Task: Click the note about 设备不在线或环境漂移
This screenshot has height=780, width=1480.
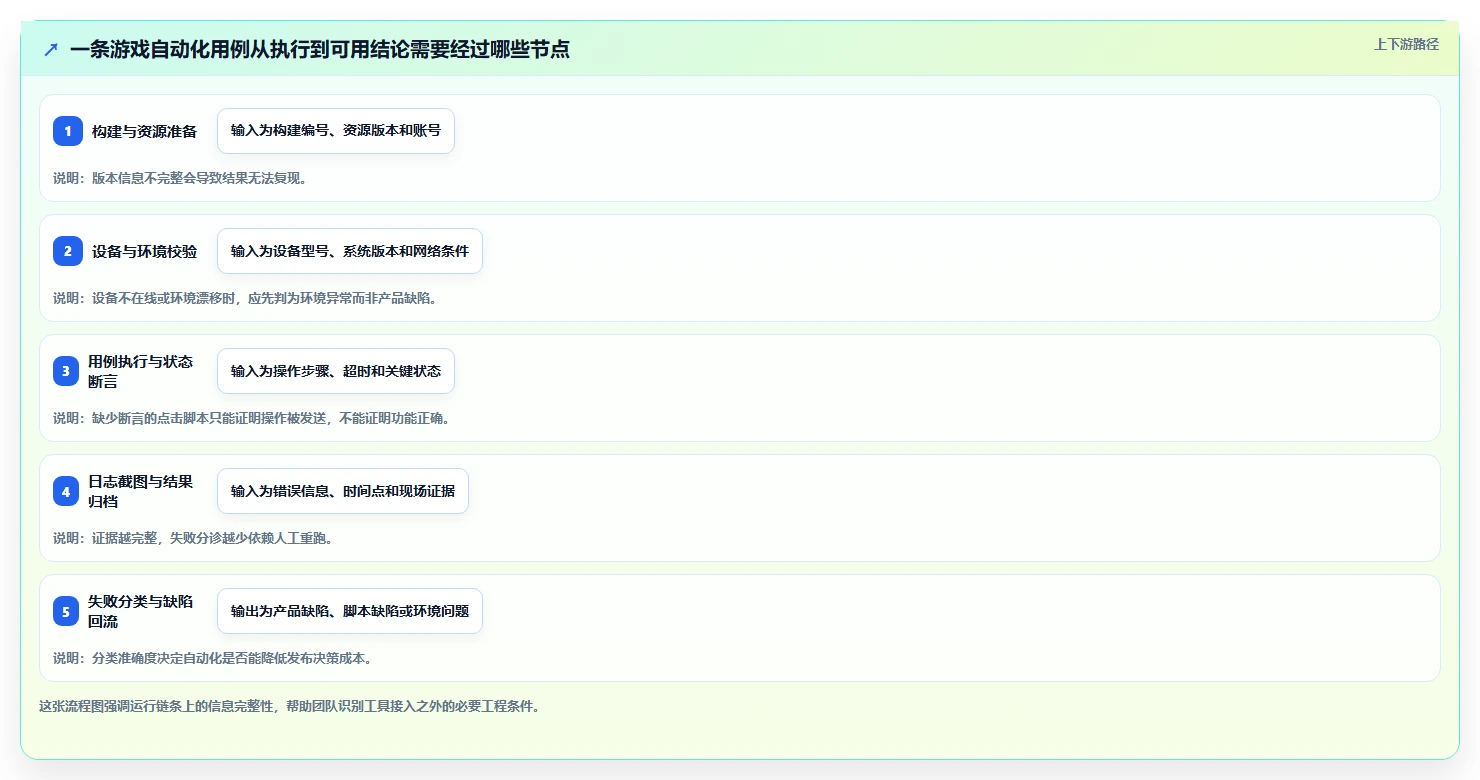Action: [245, 298]
